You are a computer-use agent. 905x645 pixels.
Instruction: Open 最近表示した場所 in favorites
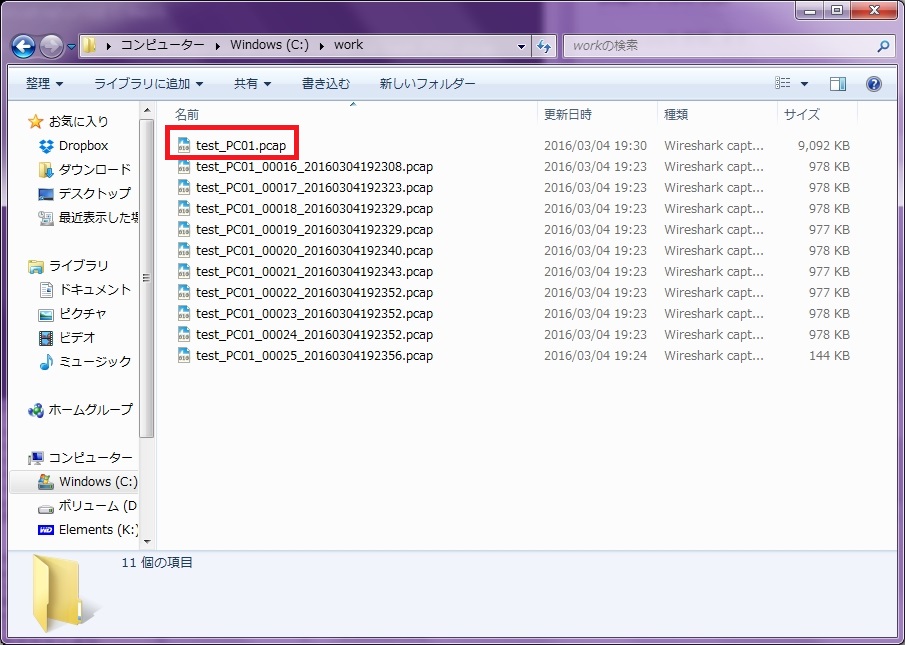[98, 218]
